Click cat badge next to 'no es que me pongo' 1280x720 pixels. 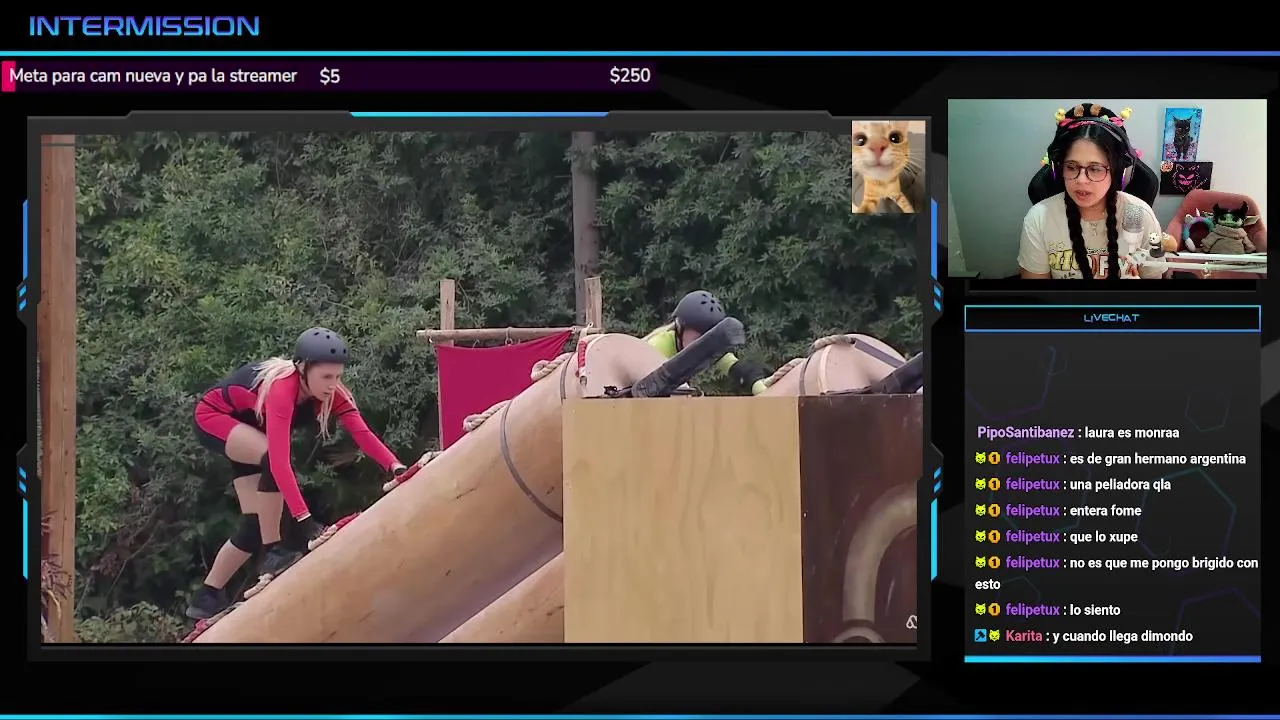(981, 563)
